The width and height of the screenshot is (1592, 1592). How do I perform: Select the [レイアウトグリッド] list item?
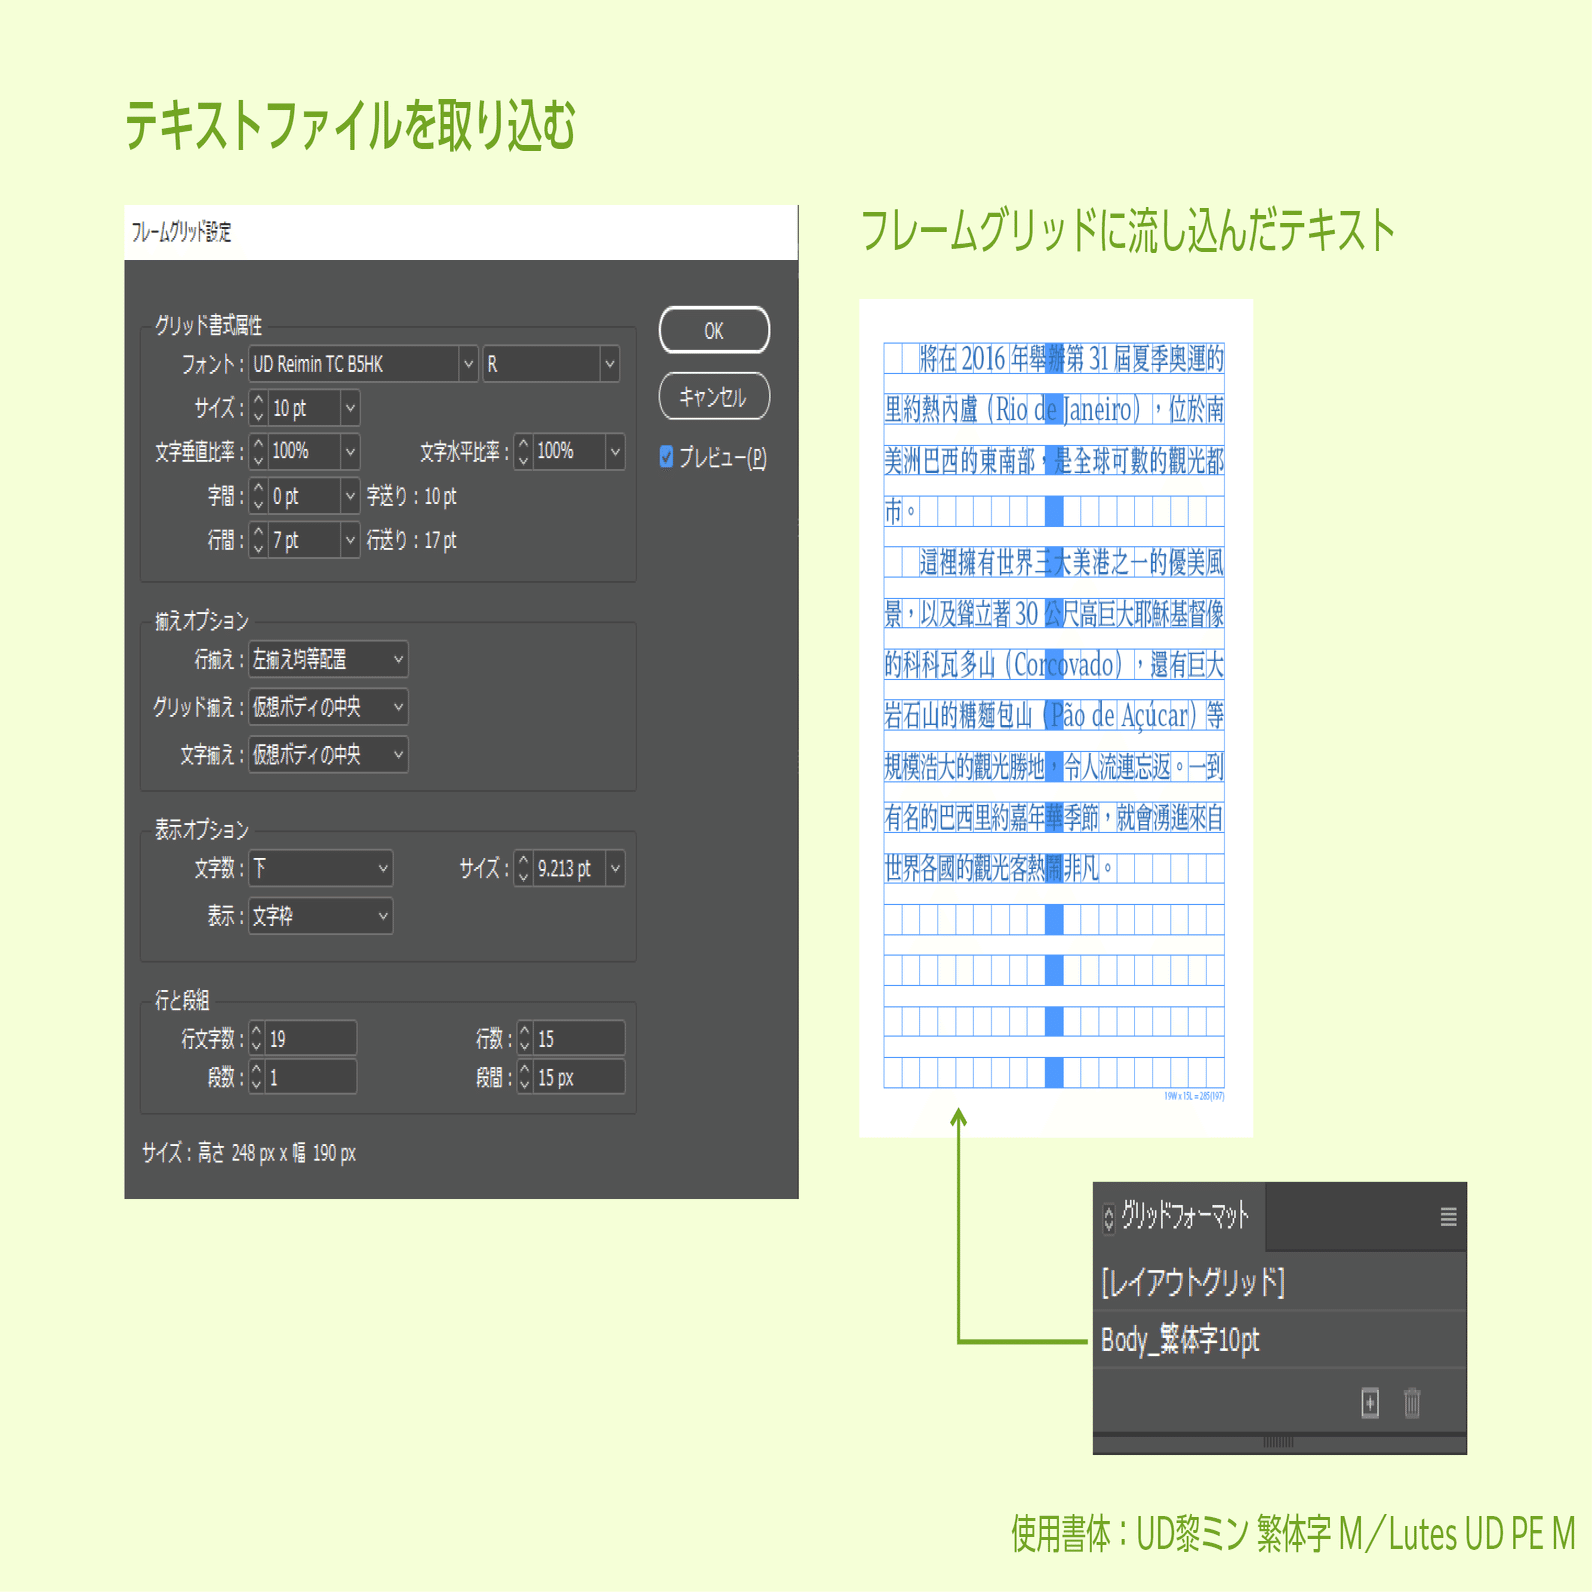1279,1282
